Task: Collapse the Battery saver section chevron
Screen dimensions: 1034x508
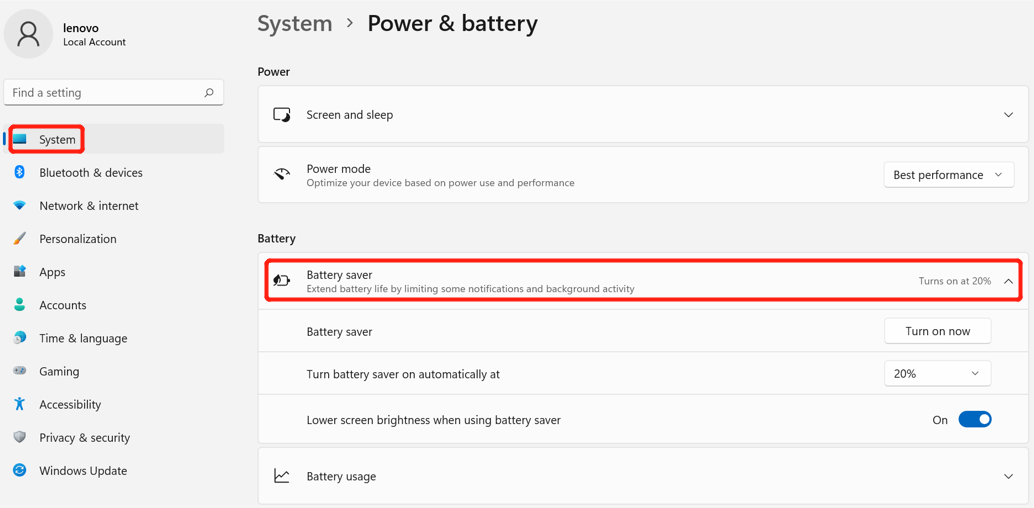Action: (1008, 281)
